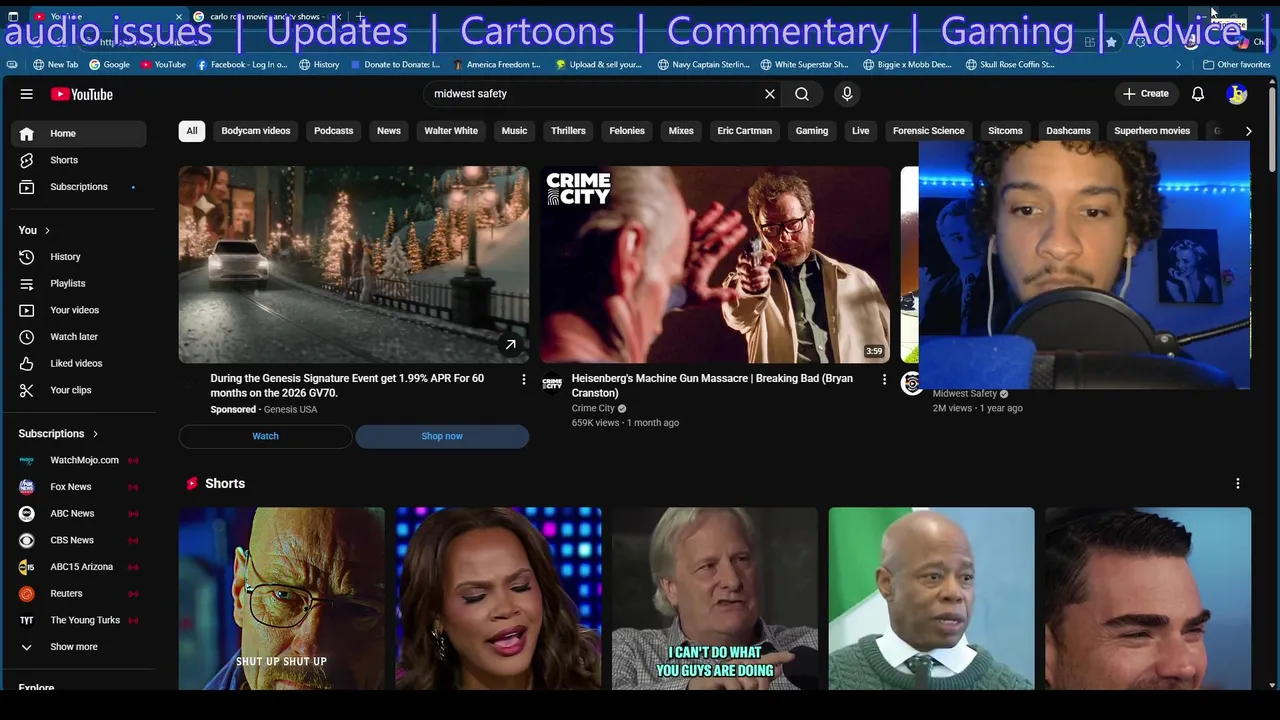
Task: Show more filter chips with right arrow
Action: coord(1248,131)
